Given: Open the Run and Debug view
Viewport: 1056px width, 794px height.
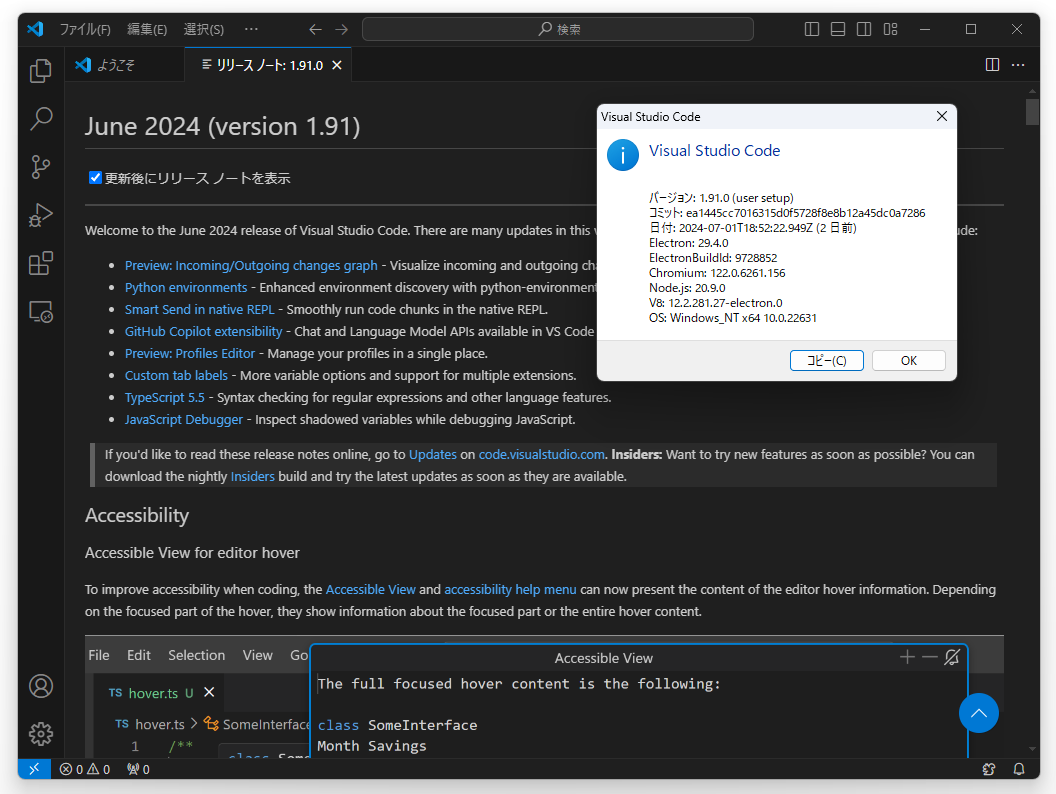Looking at the screenshot, I should click(40, 215).
